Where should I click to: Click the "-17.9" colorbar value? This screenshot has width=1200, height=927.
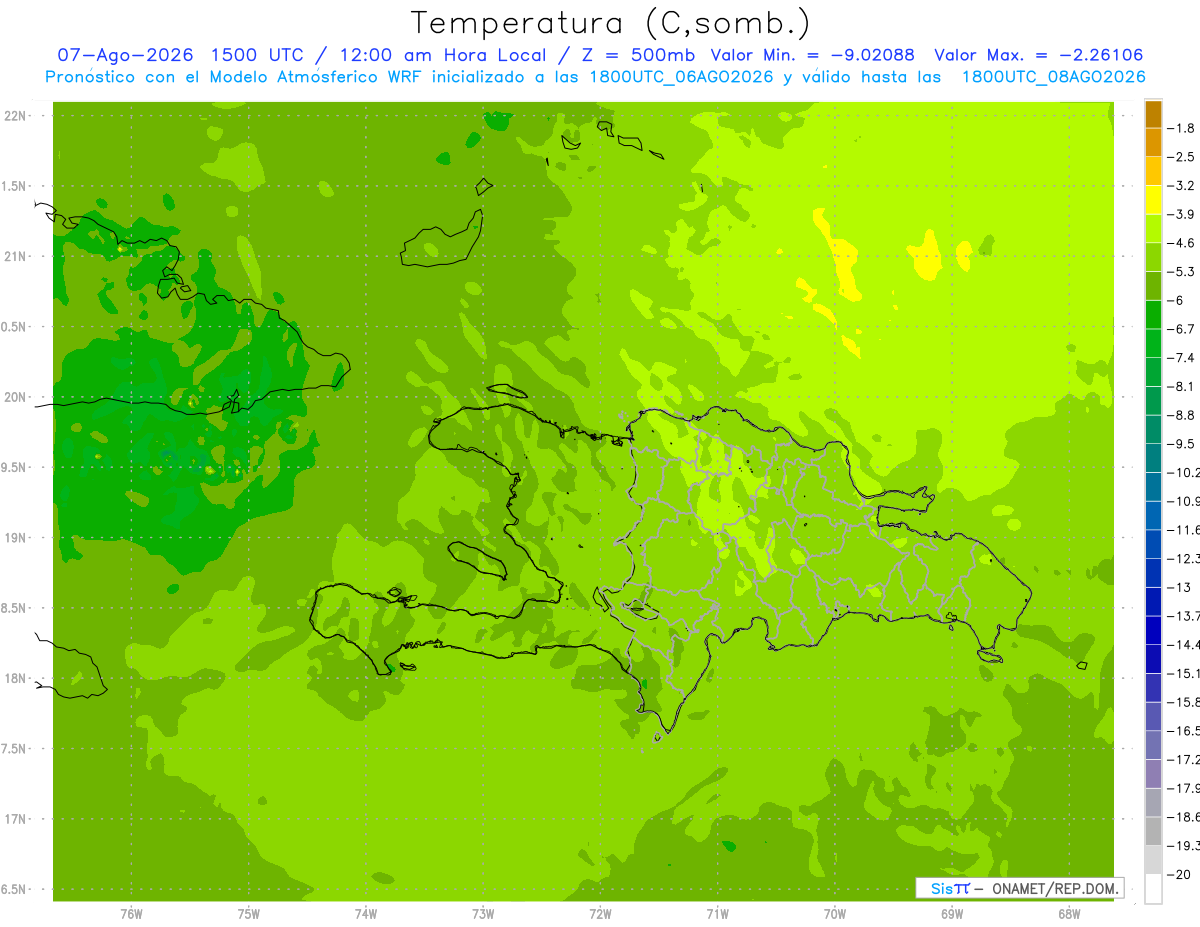[x=1184, y=788]
